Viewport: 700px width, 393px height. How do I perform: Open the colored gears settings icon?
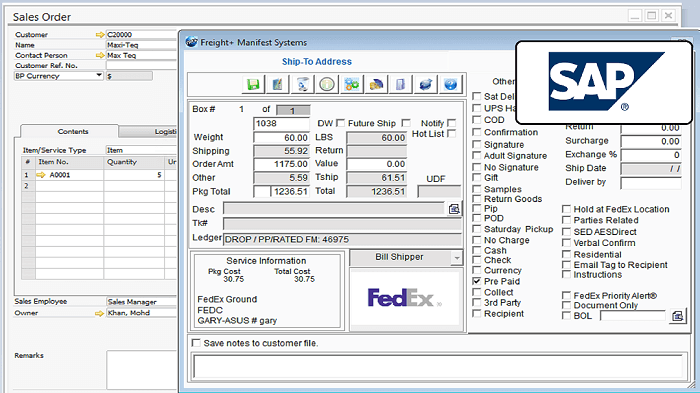[351, 84]
